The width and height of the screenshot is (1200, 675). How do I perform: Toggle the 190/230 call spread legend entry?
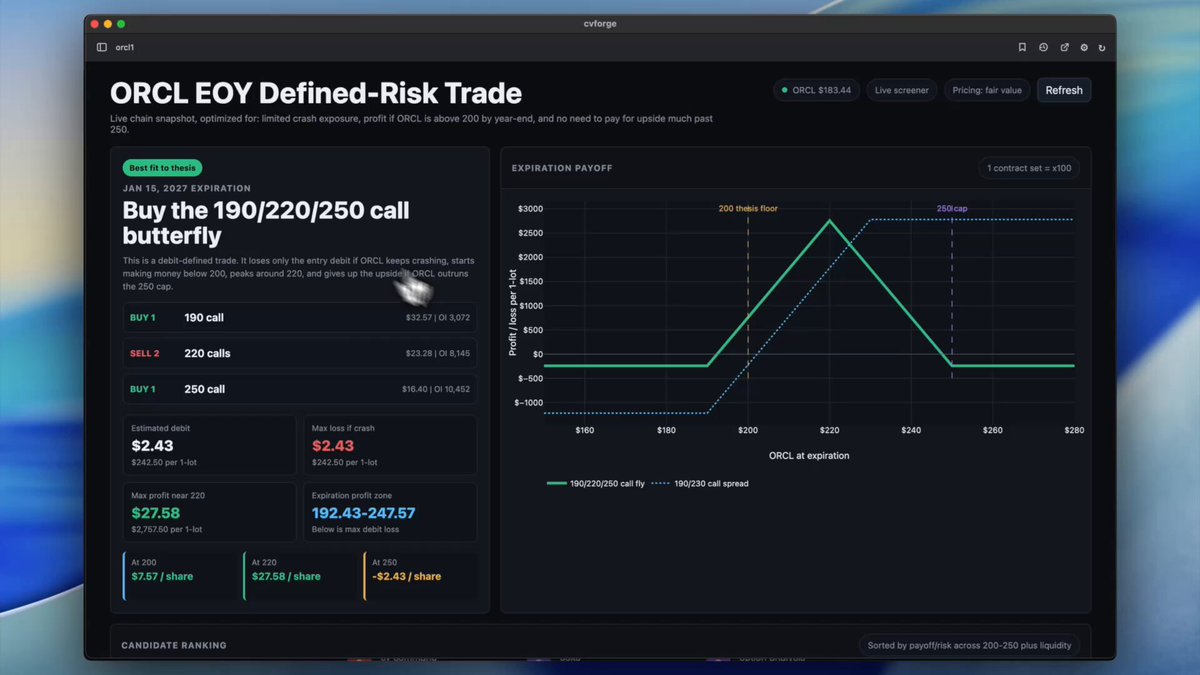[700, 483]
